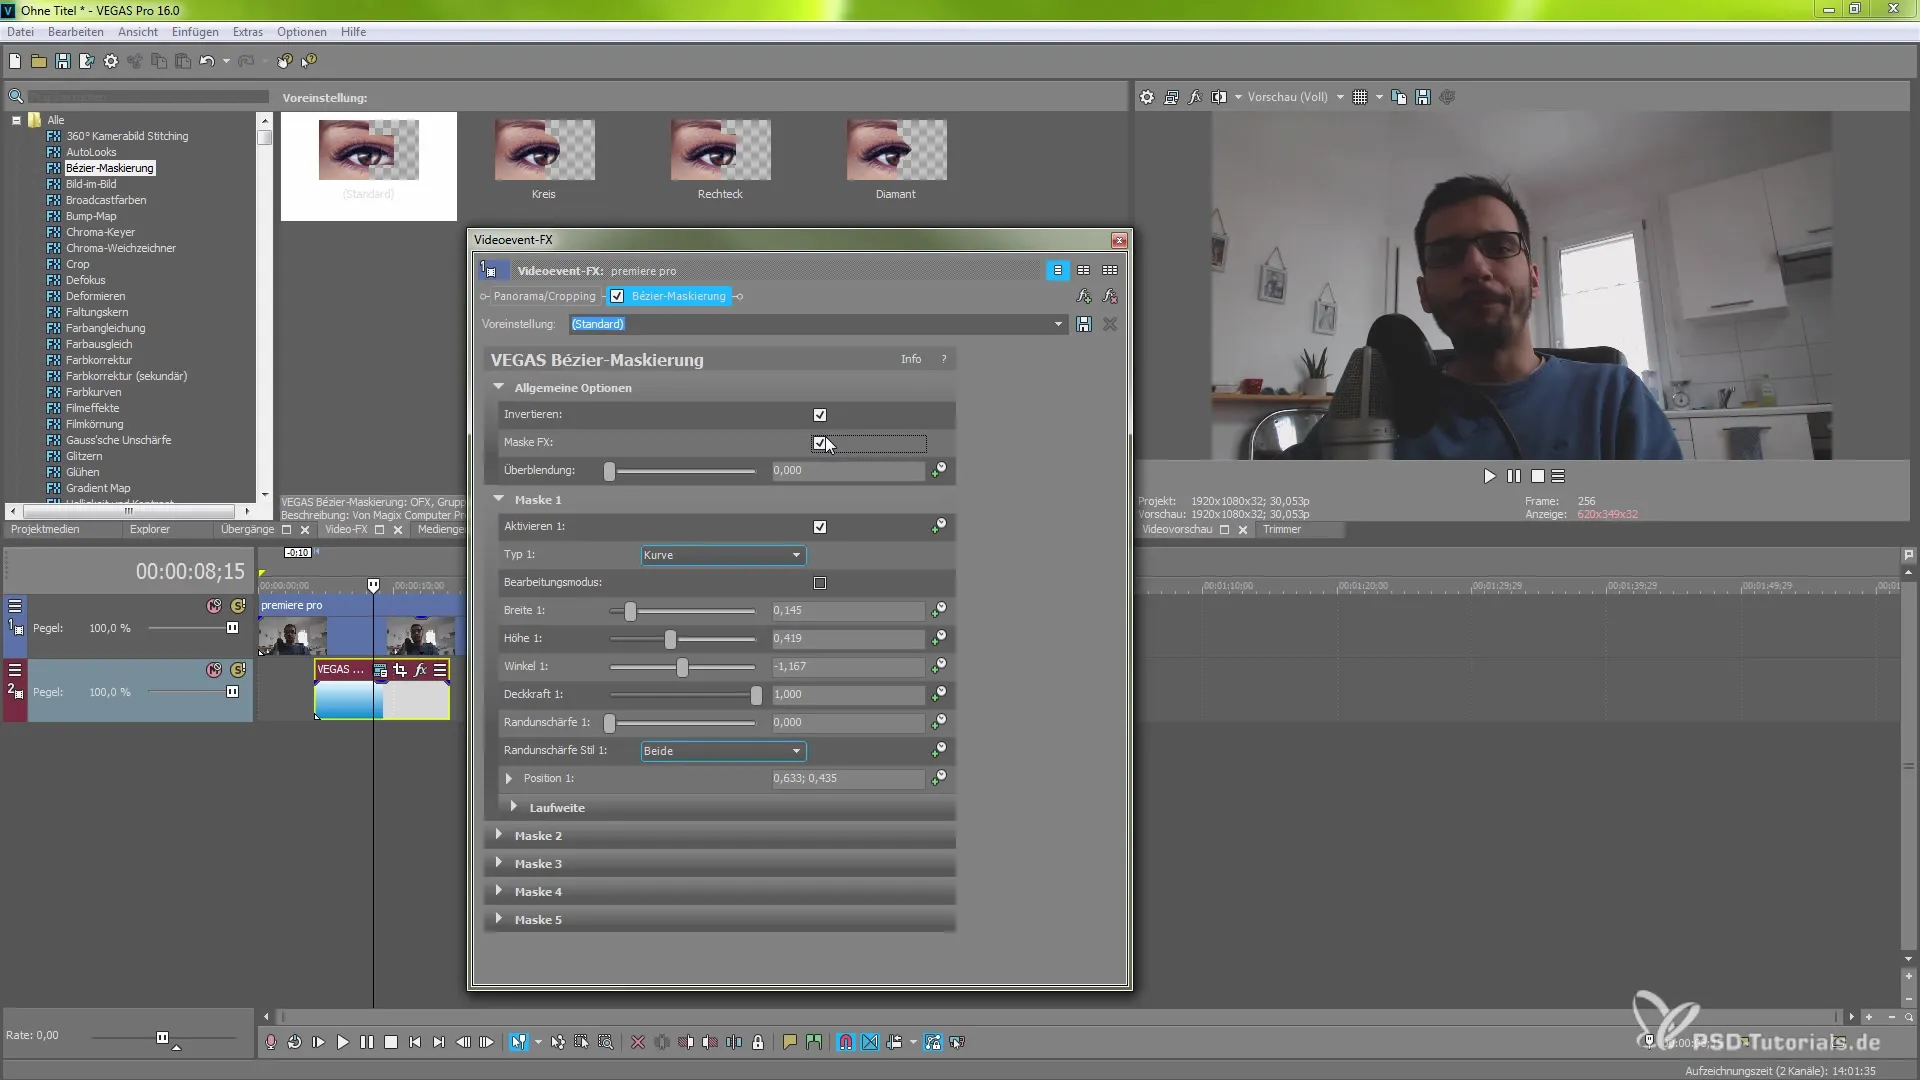Open preview properties gear in video preview
1920x1080 pixels.
(1147, 97)
